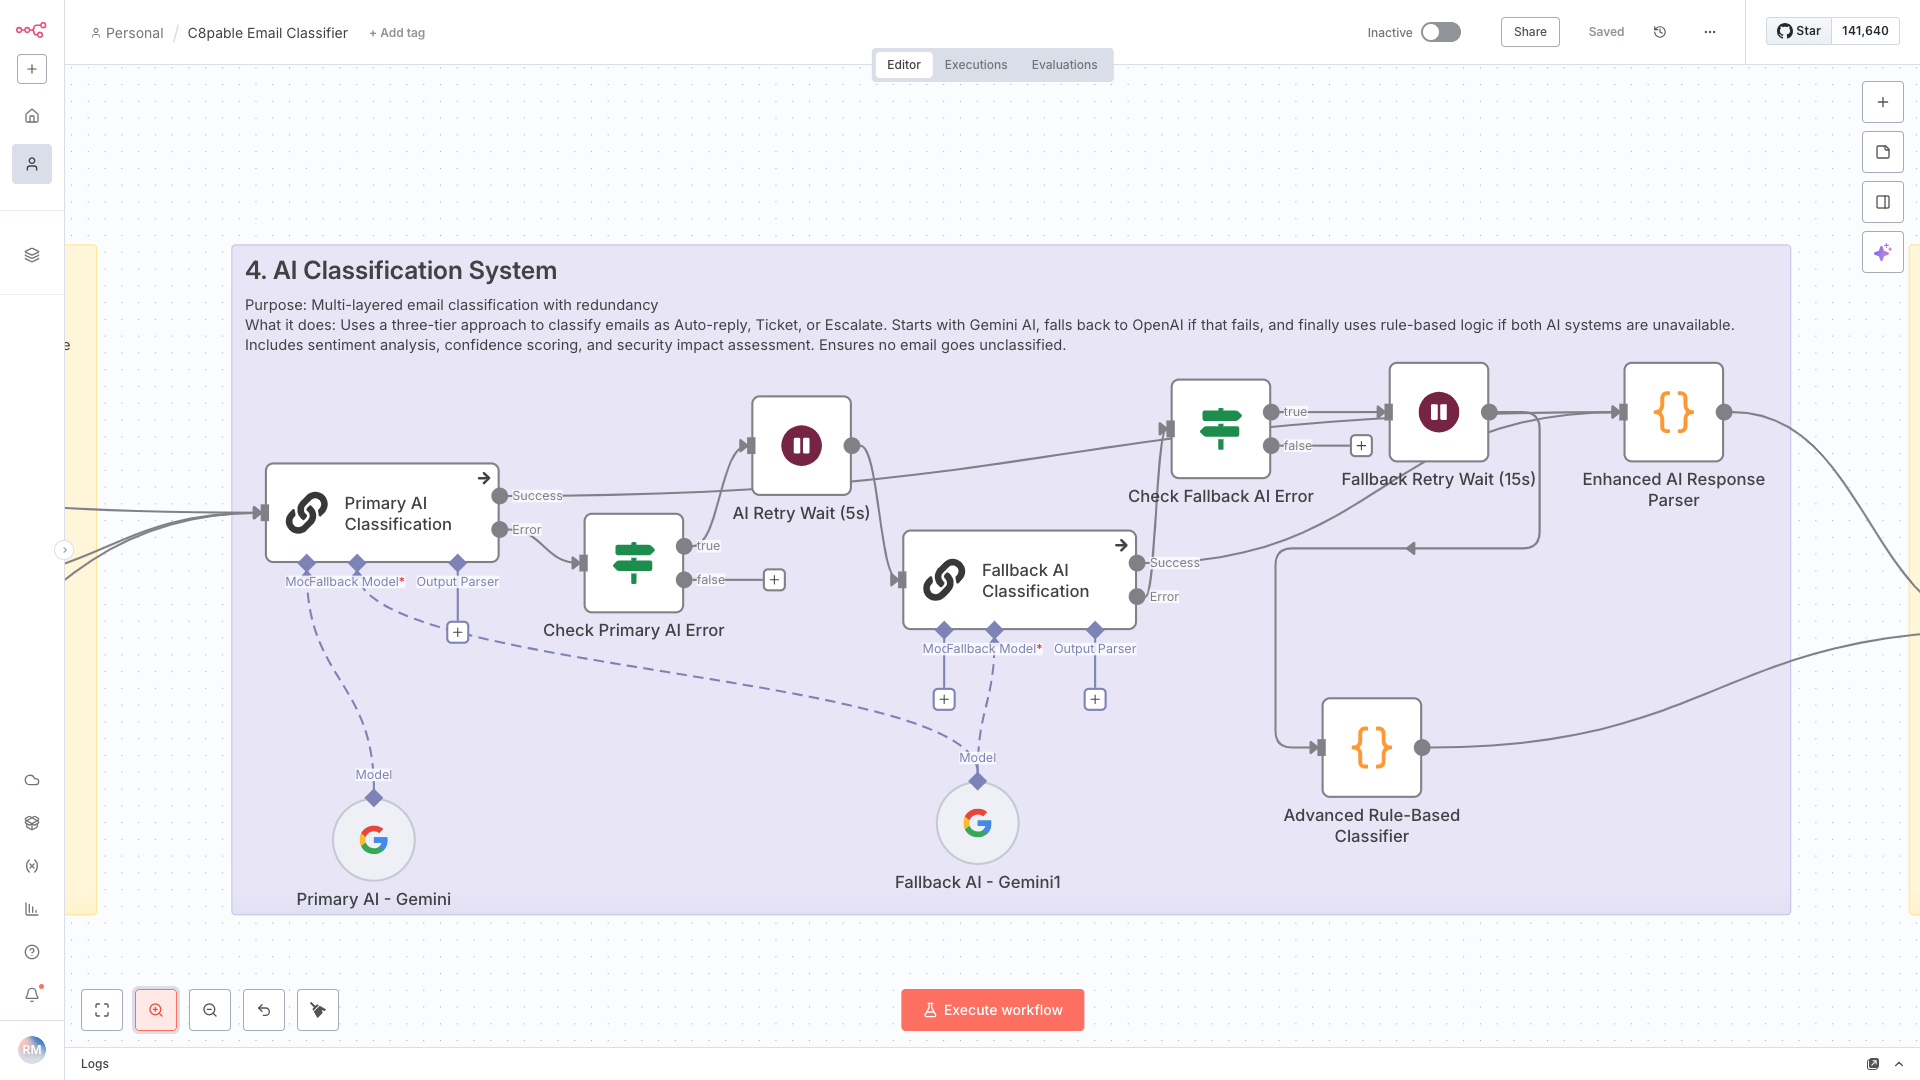The width and height of the screenshot is (1920, 1080).
Task: Select the 4. AI Classification System sticky title
Action: point(401,270)
